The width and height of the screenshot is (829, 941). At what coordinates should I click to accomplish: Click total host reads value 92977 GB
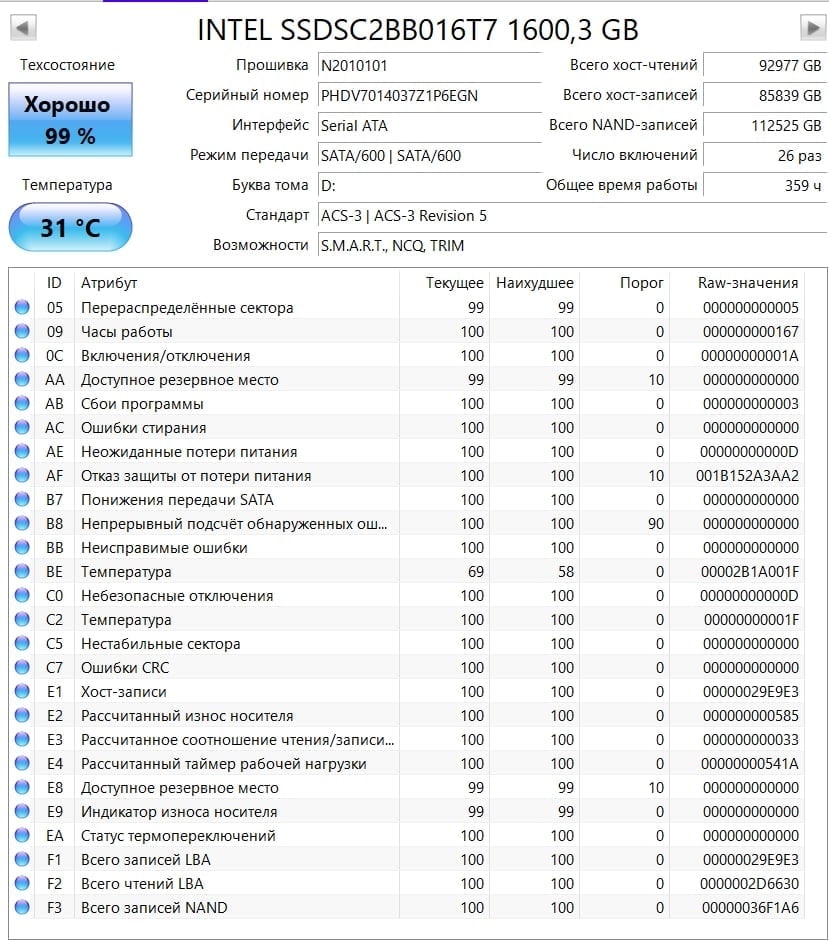765,65
